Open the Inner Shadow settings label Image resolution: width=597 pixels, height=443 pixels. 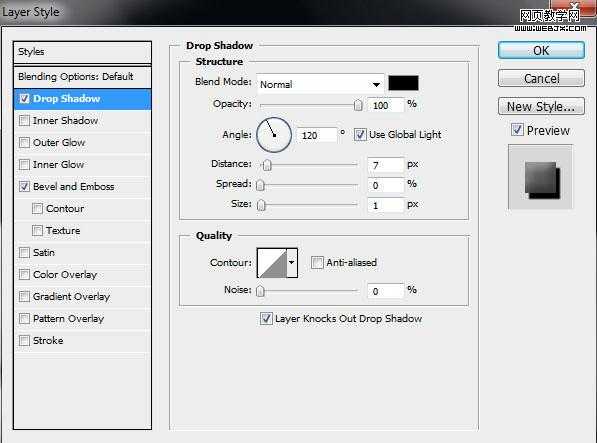click(65, 121)
